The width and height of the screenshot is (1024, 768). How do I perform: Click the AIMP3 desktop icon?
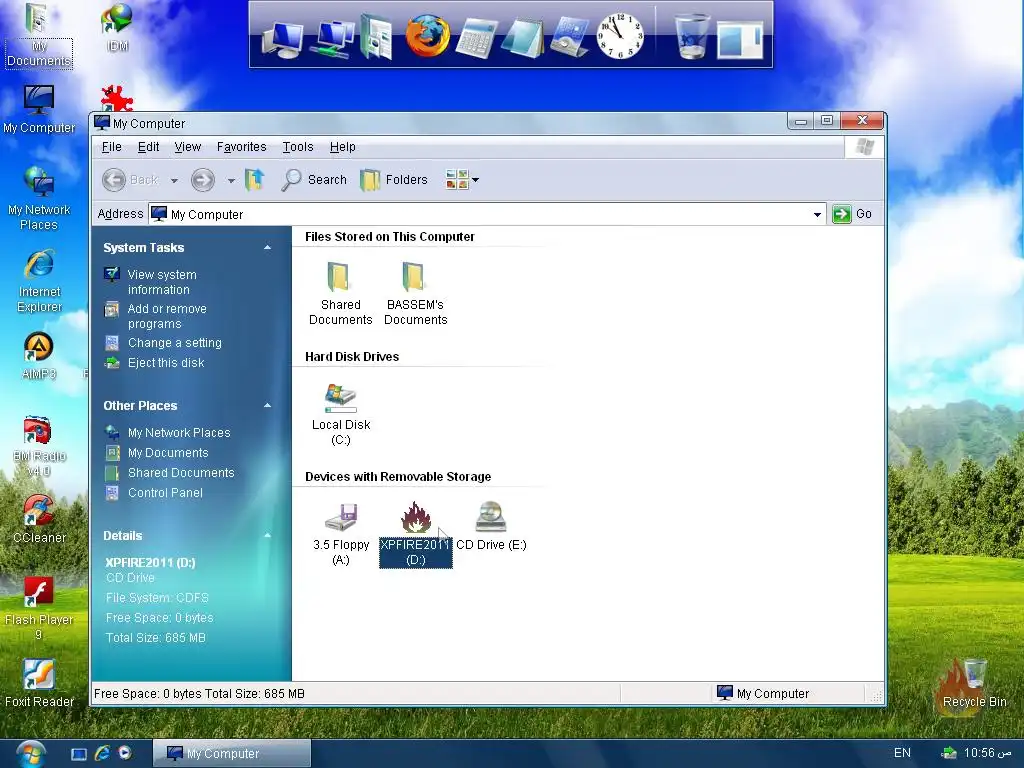(39, 356)
